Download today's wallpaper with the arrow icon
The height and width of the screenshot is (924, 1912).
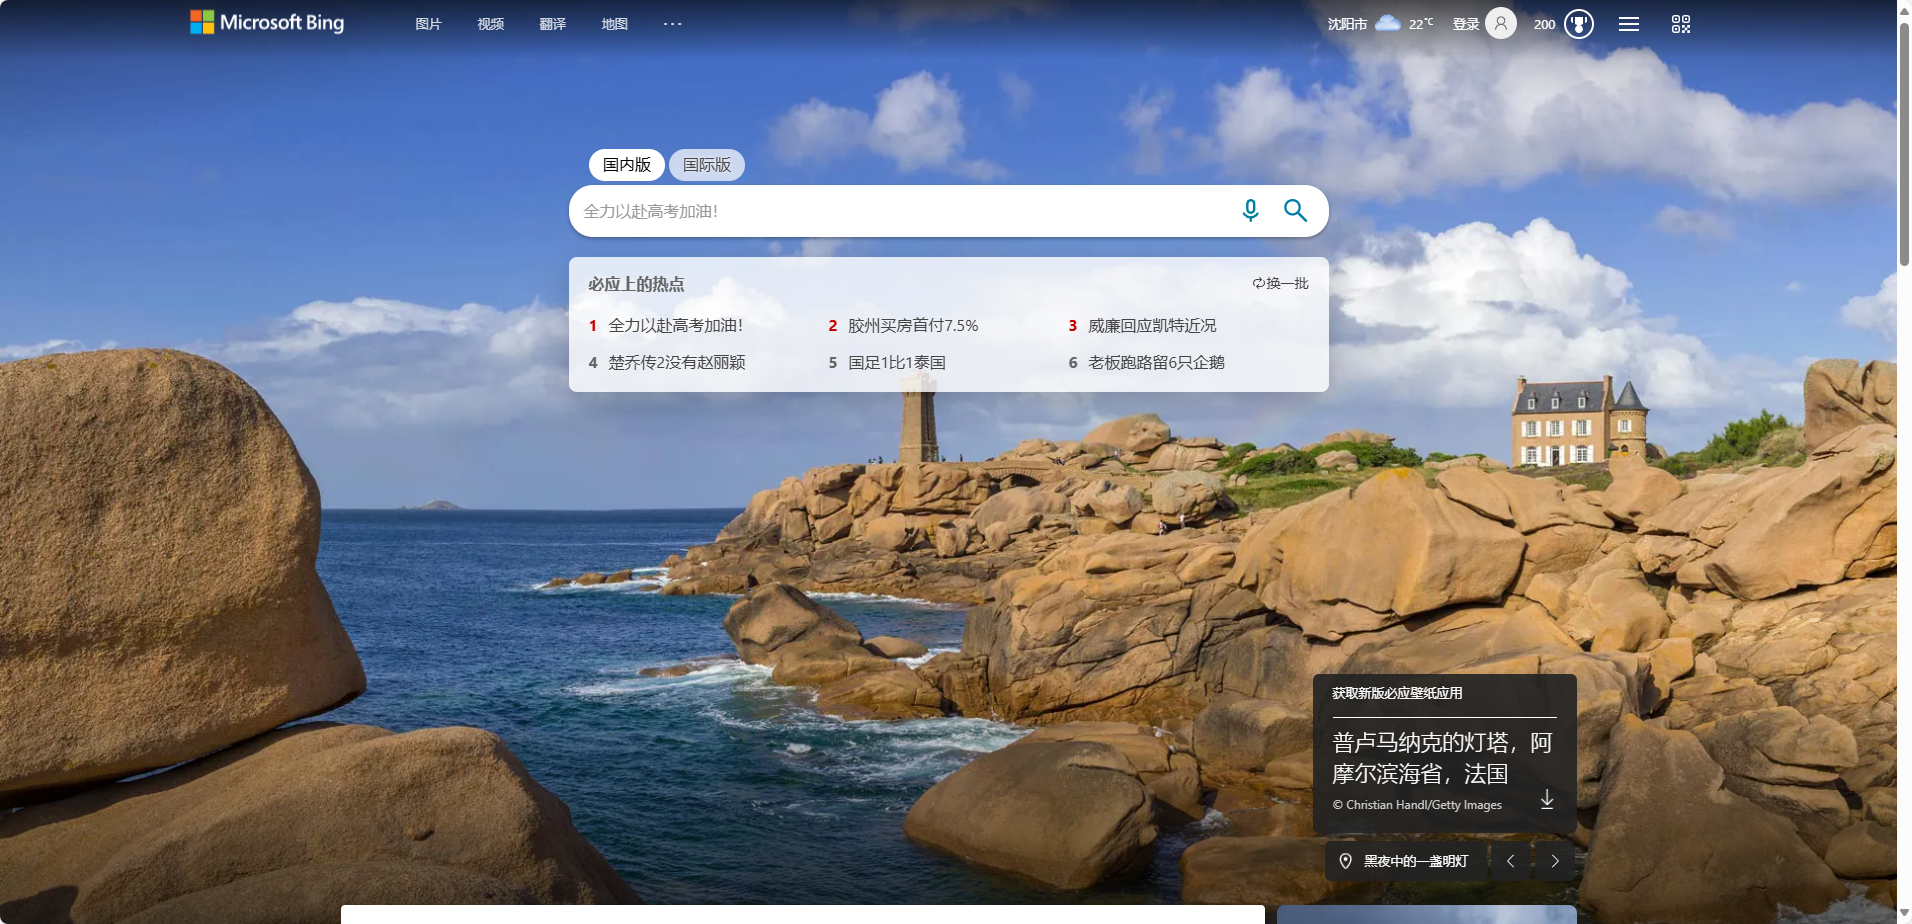1547,799
